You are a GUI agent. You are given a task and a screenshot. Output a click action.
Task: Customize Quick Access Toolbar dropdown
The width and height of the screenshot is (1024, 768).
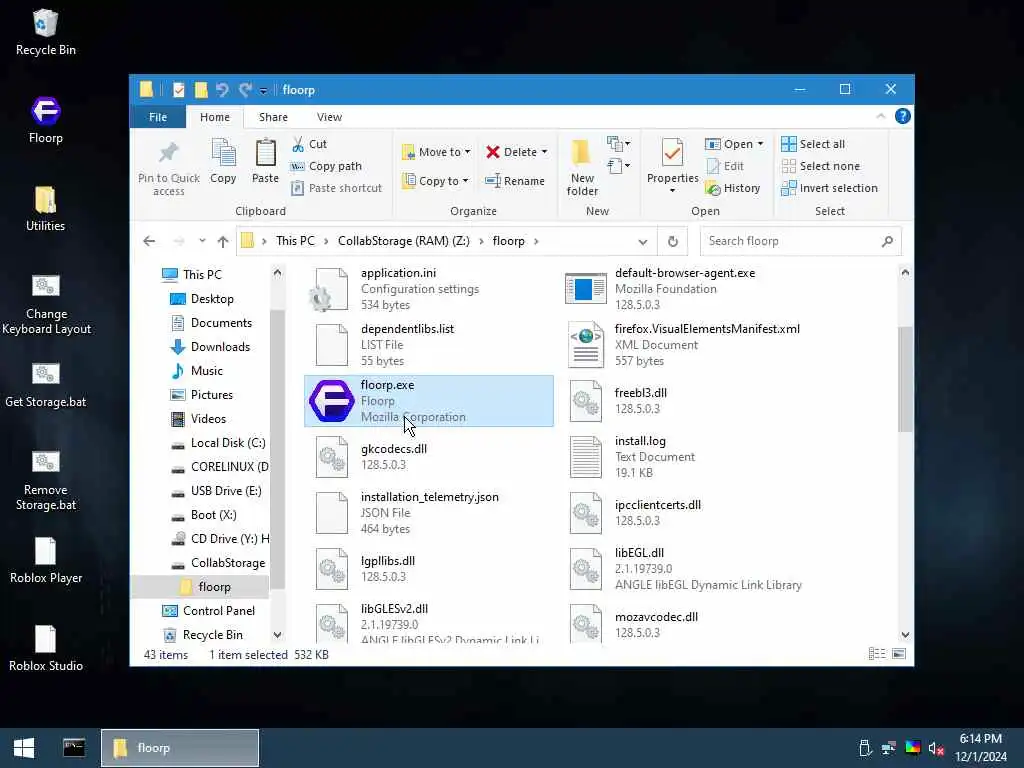[x=263, y=90]
